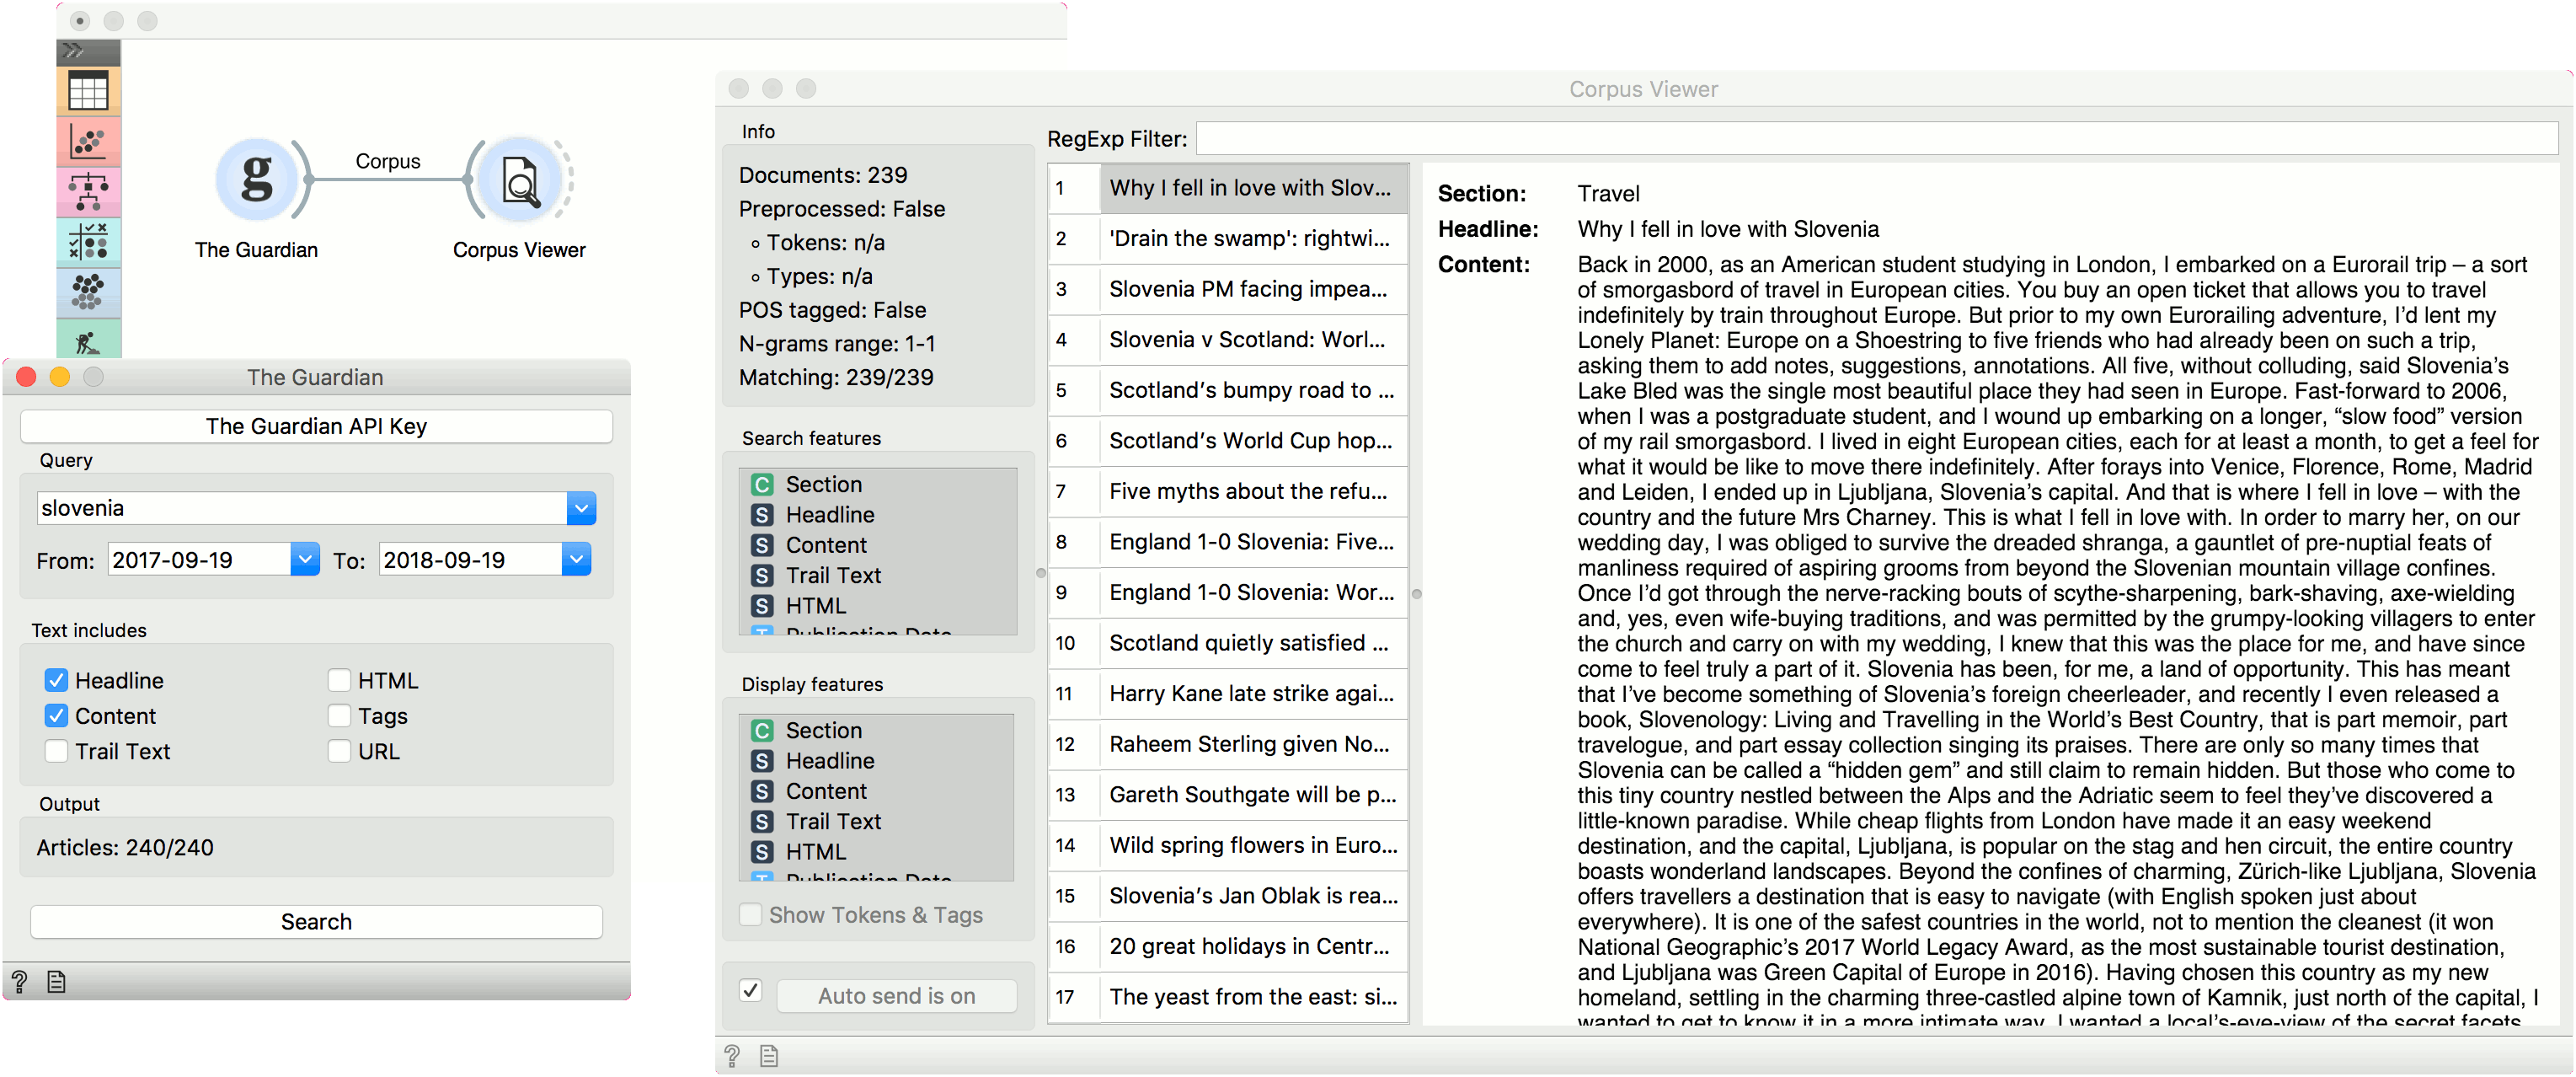Select Trail Text in Search features
2576x1077 pixels.
point(877,576)
